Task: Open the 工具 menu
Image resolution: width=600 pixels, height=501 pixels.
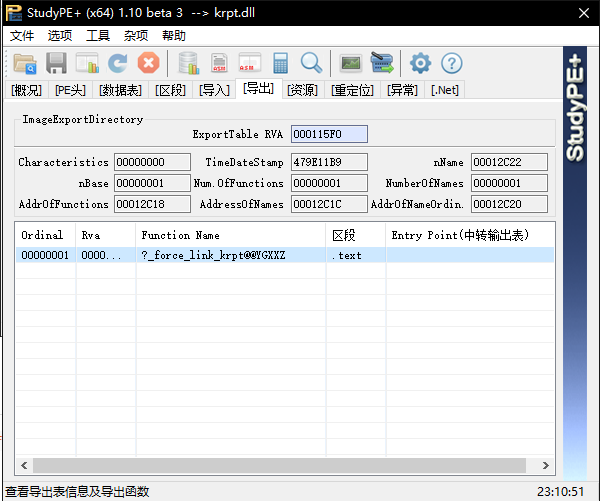Action: [x=98, y=36]
